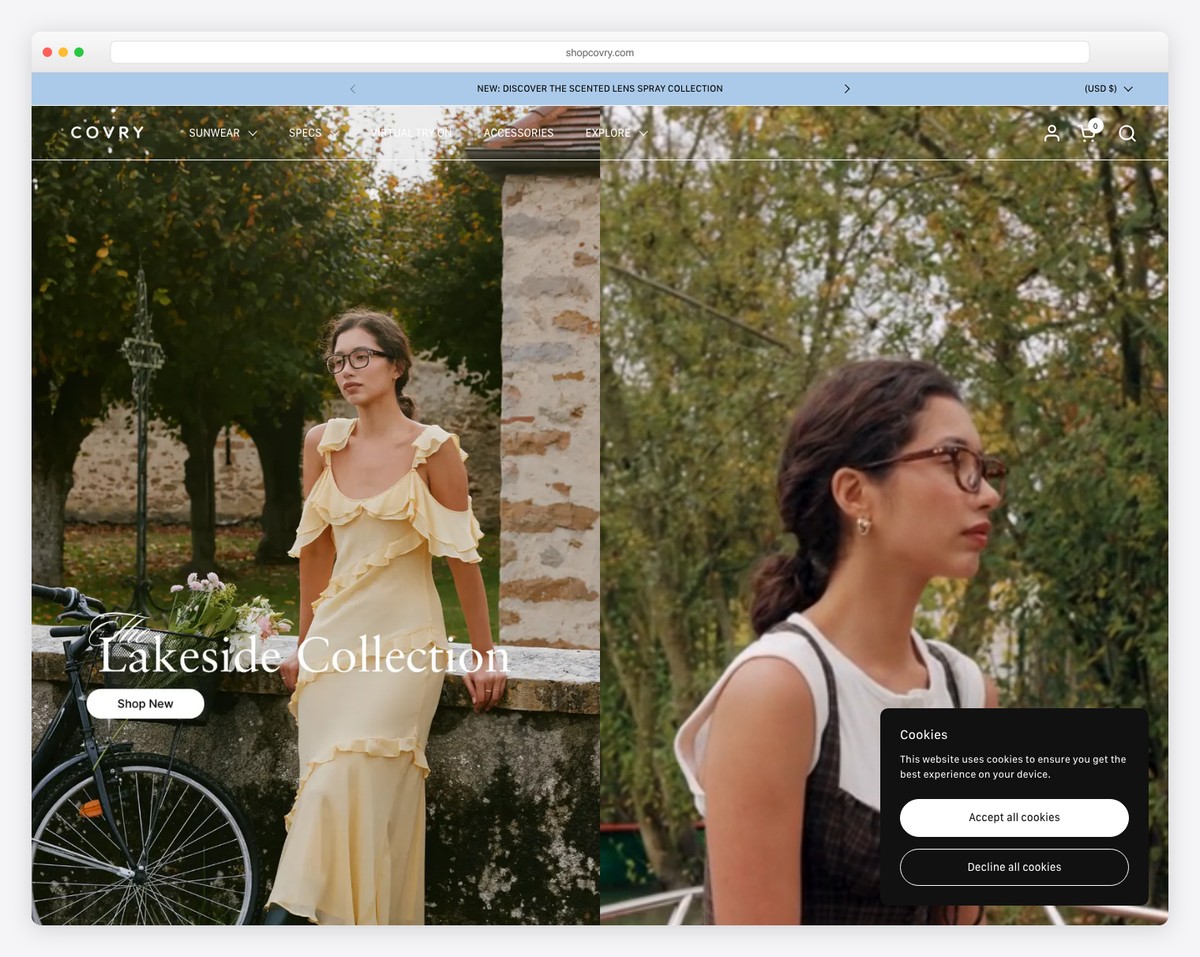
Task: Expand the EXPLORE menu chevron
Action: (x=642, y=132)
